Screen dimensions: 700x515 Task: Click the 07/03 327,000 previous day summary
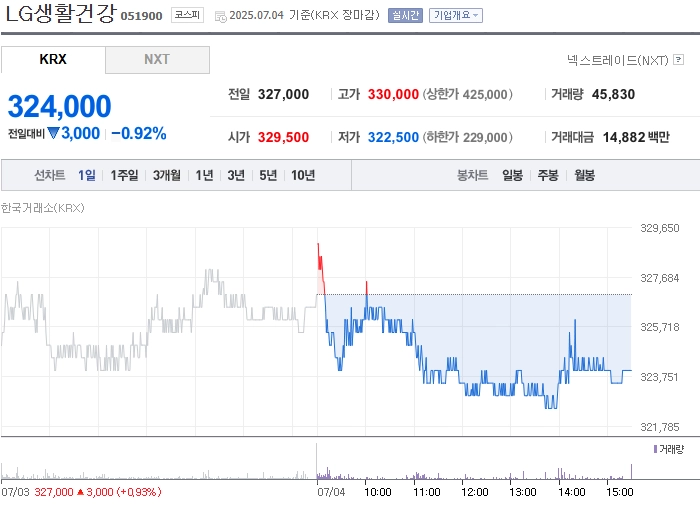point(81,492)
